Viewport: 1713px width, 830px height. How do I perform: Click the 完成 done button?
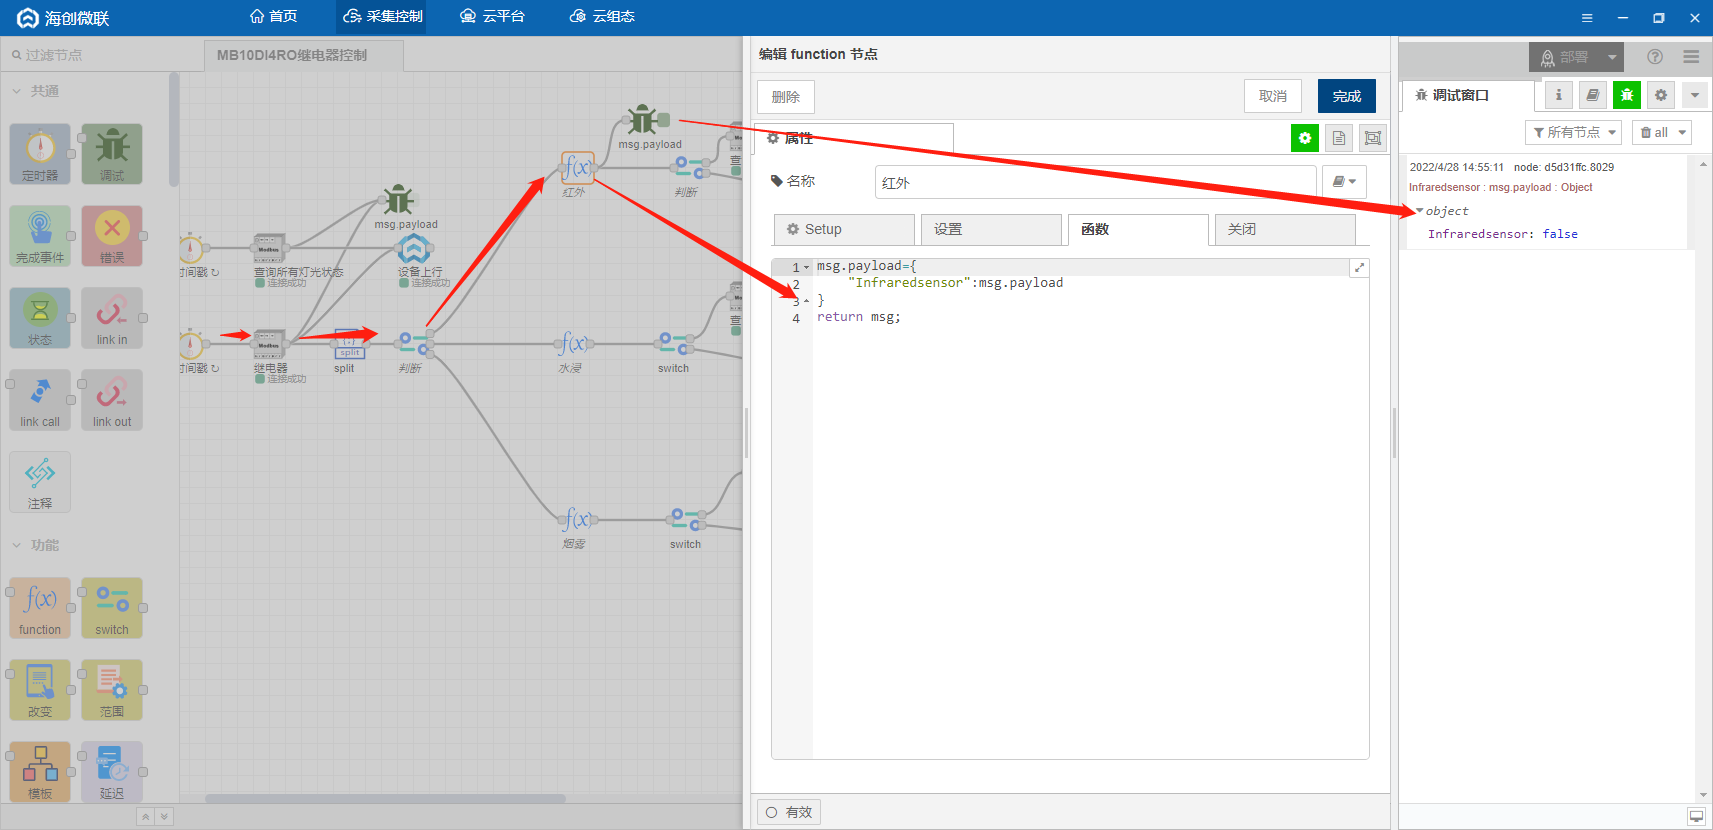1347,96
